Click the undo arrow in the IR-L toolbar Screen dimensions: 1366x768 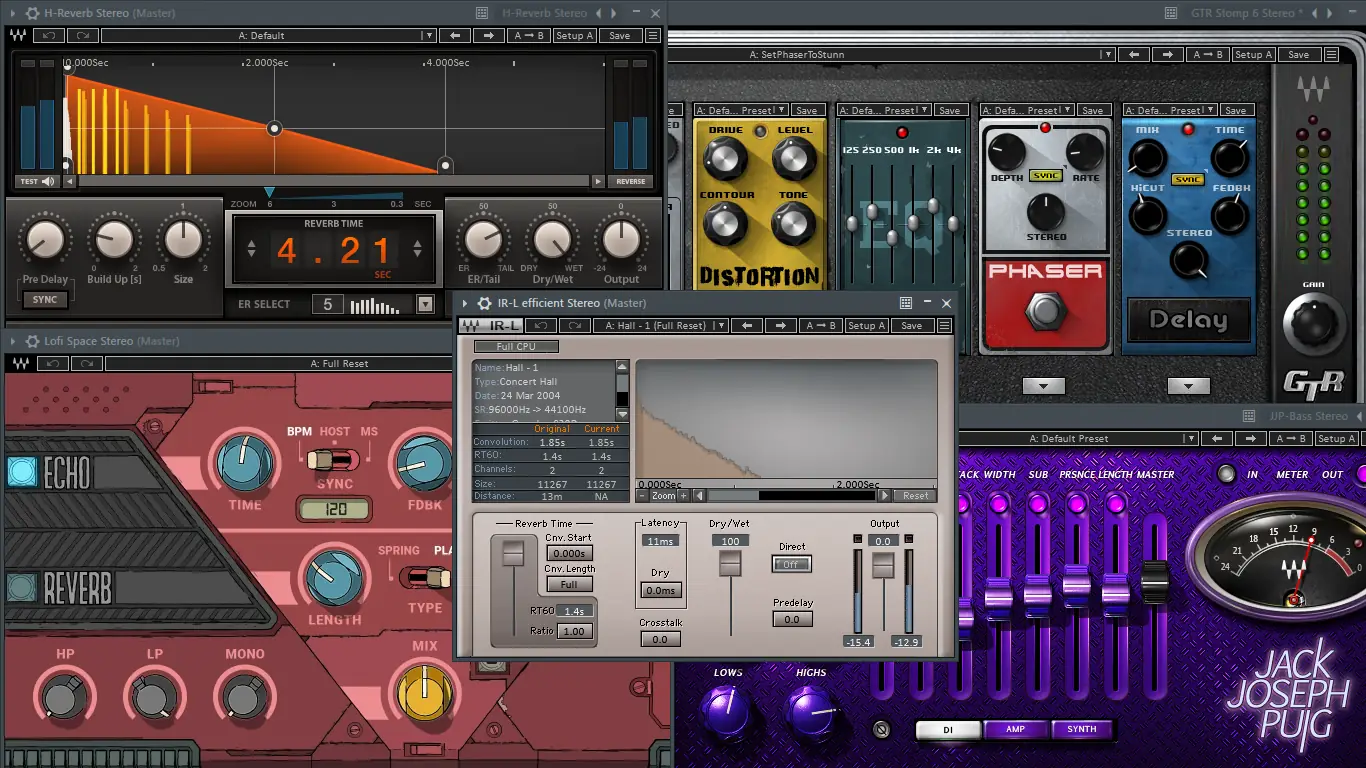pos(539,325)
